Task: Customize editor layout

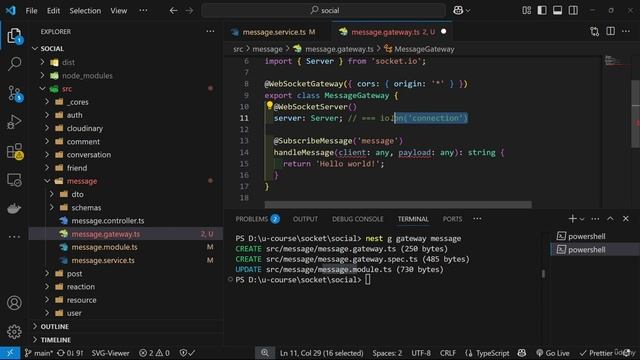Action: tap(527, 11)
